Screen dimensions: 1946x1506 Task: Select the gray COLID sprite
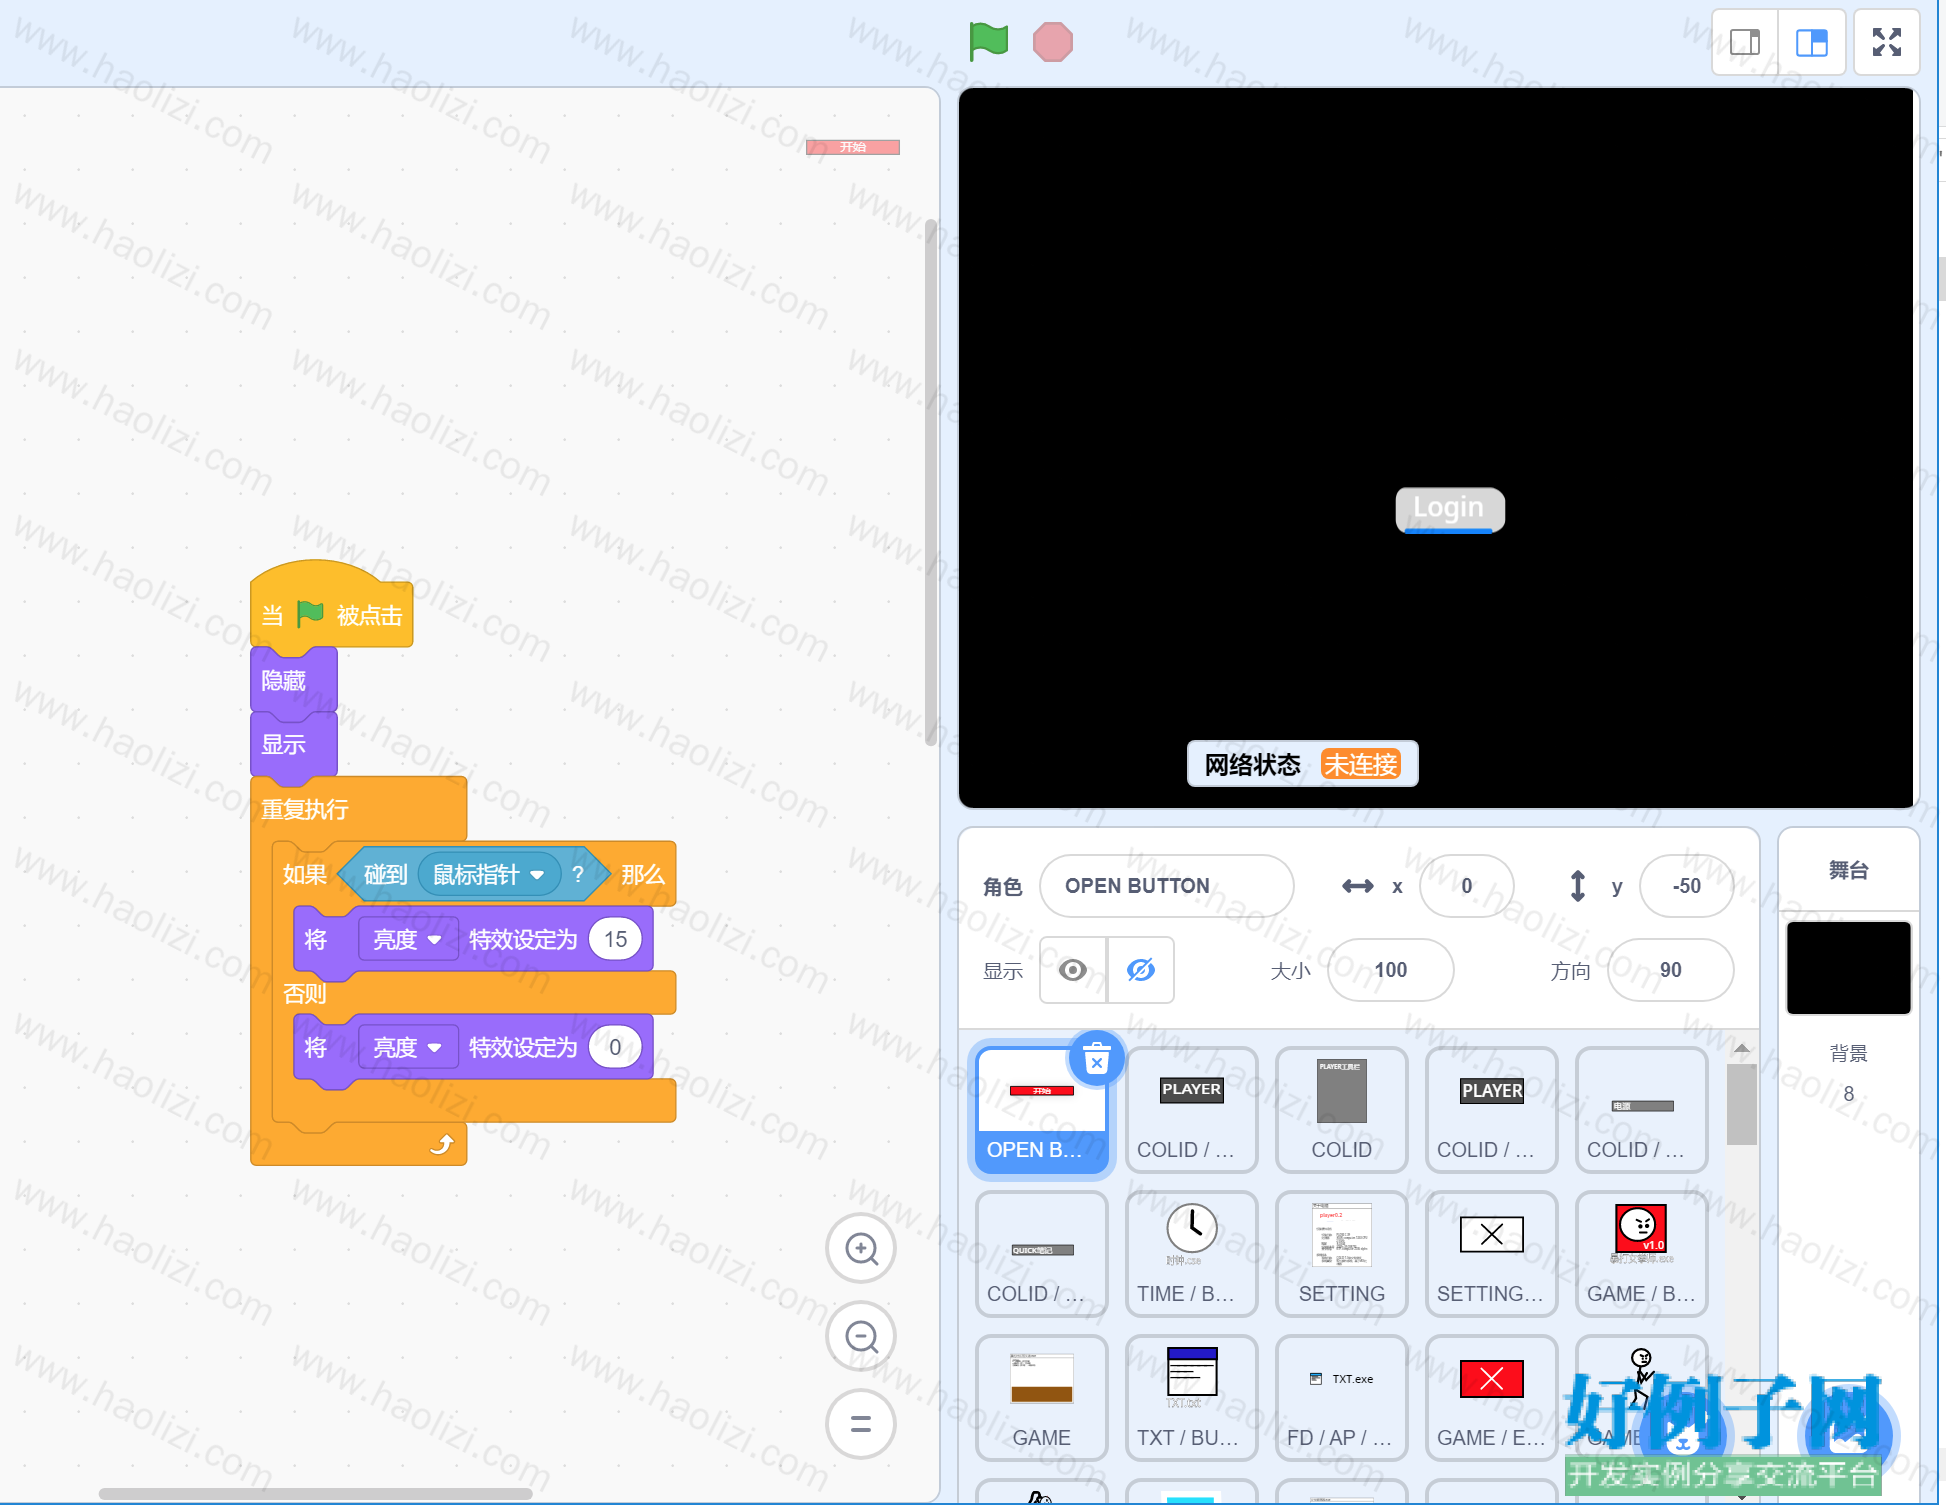pyautogui.click(x=1341, y=1110)
